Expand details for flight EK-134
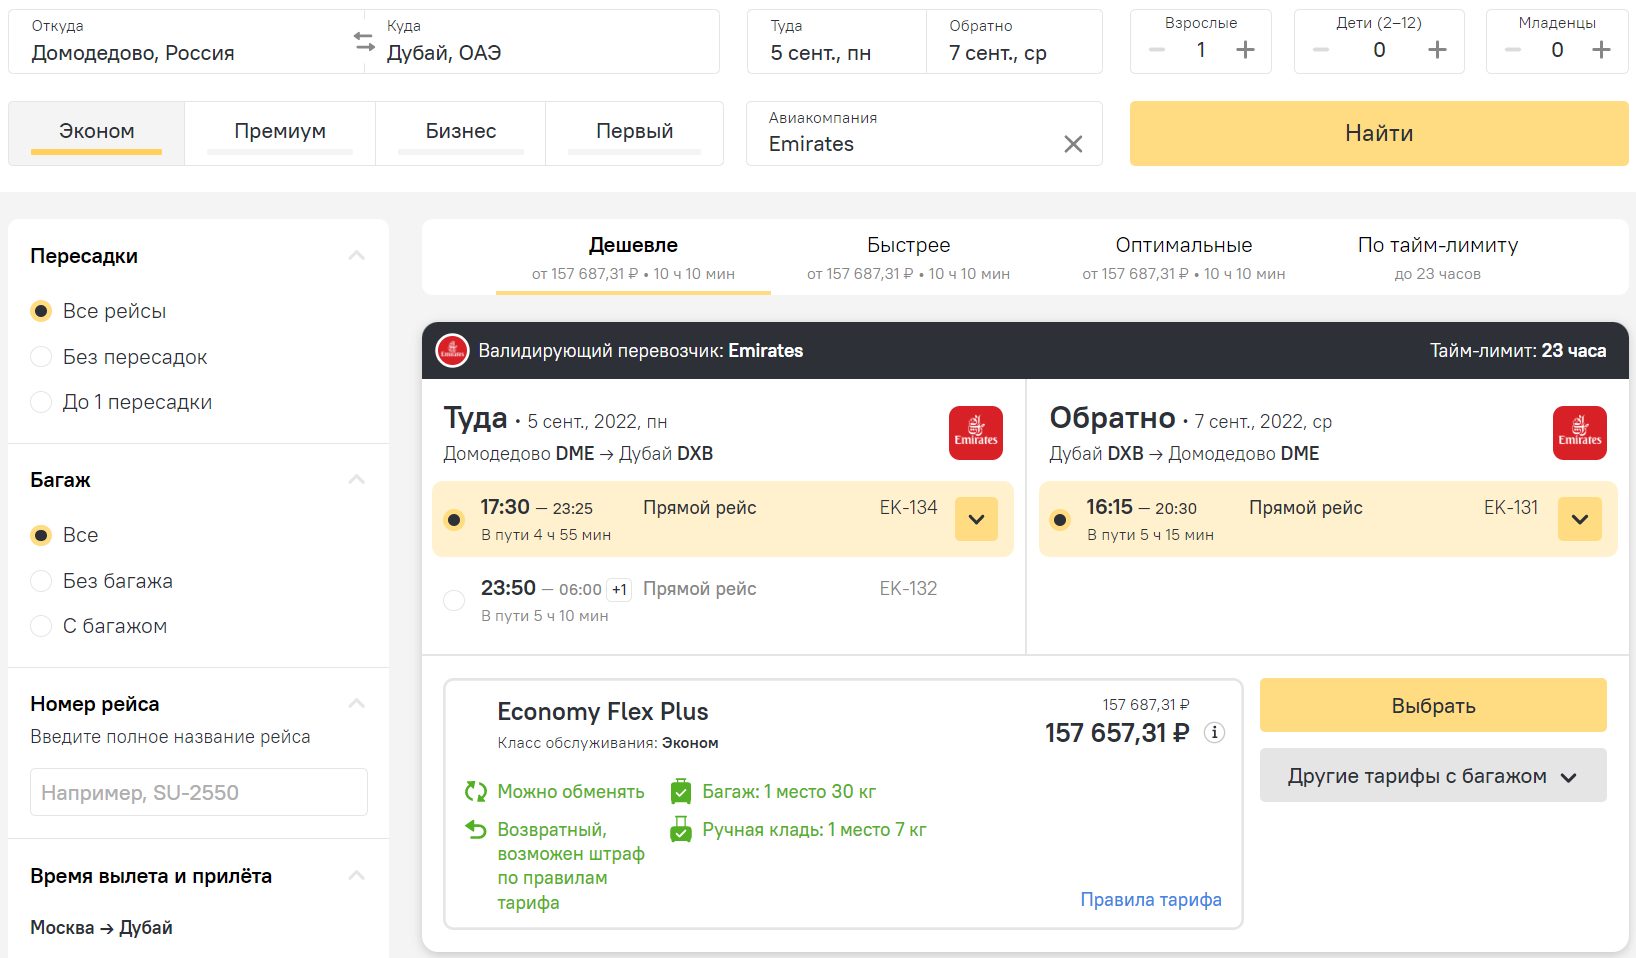Screen dimensions: 1636x958 click(x=976, y=519)
